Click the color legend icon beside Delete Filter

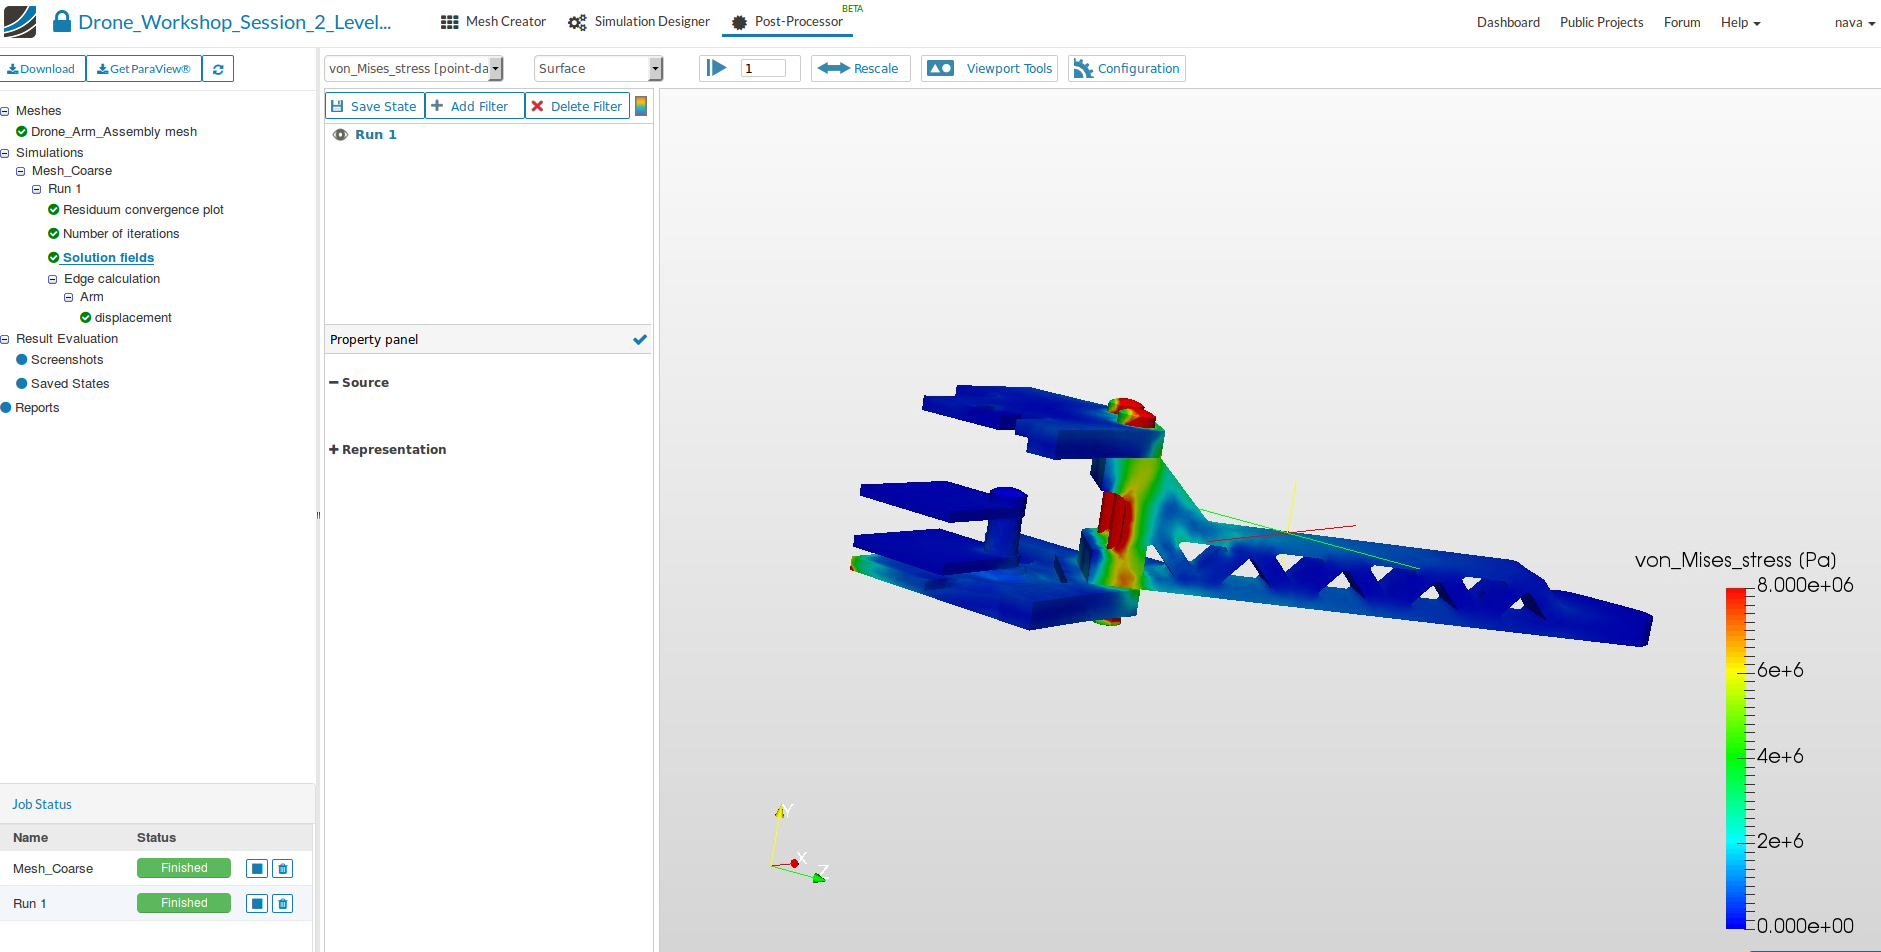click(x=641, y=106)
